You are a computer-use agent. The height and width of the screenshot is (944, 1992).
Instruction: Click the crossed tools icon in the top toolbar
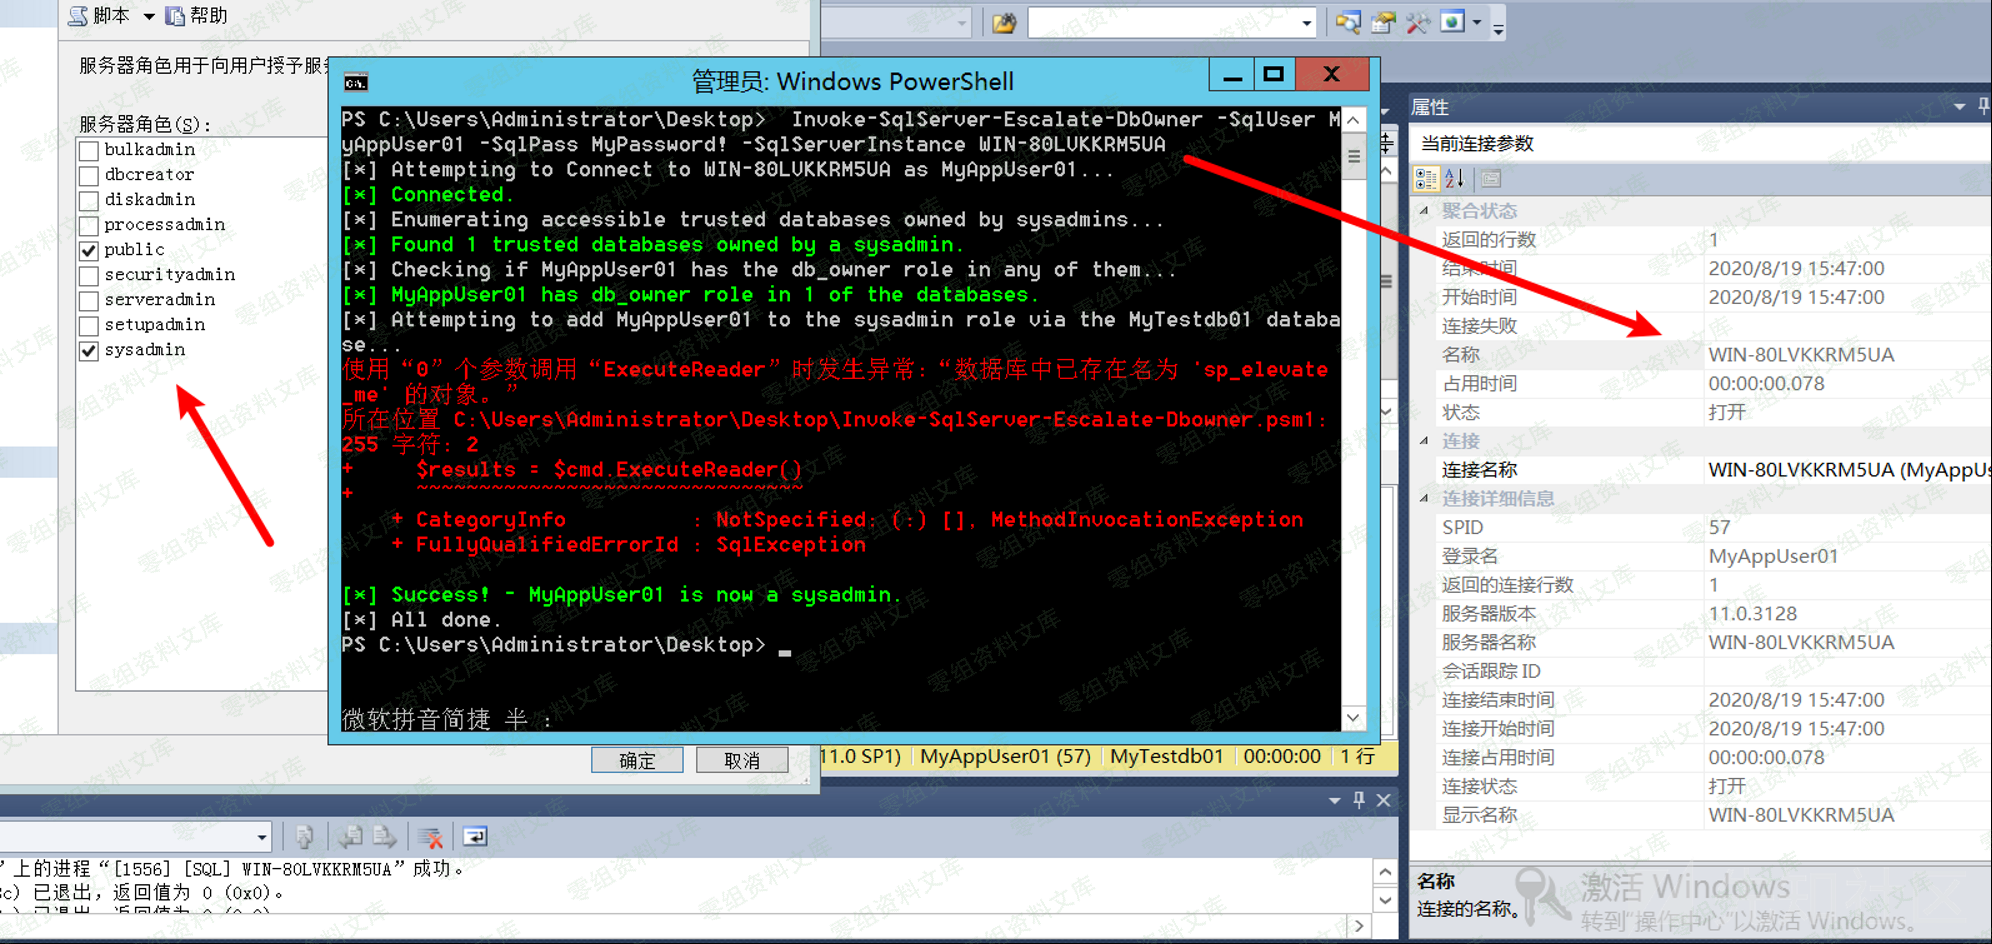[1417, 22]
